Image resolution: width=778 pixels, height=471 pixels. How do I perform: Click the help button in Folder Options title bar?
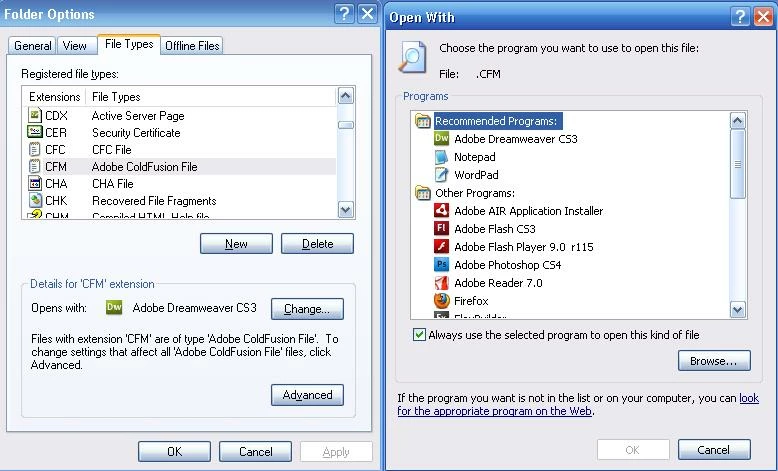click(344, 13)
